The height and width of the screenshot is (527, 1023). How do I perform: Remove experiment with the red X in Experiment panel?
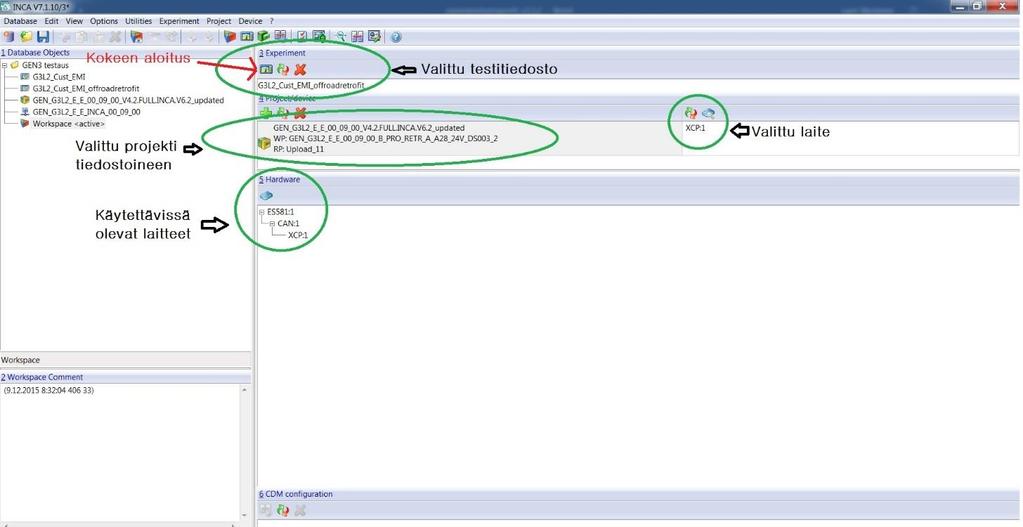(x=300, y=69)
